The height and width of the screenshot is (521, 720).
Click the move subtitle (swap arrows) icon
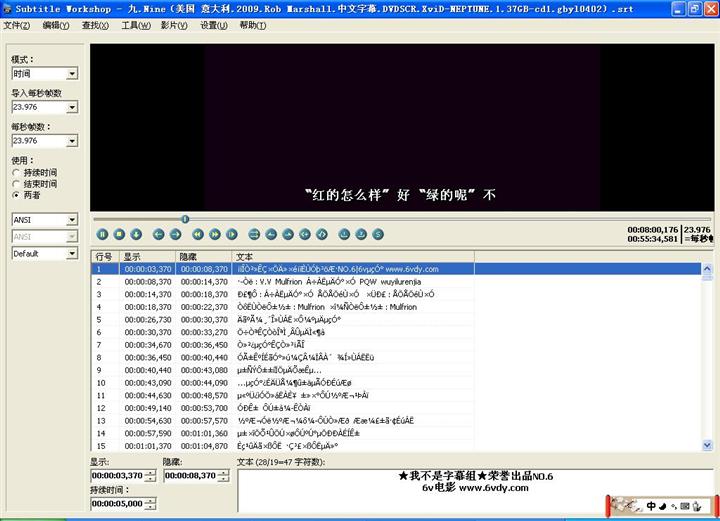254,235
